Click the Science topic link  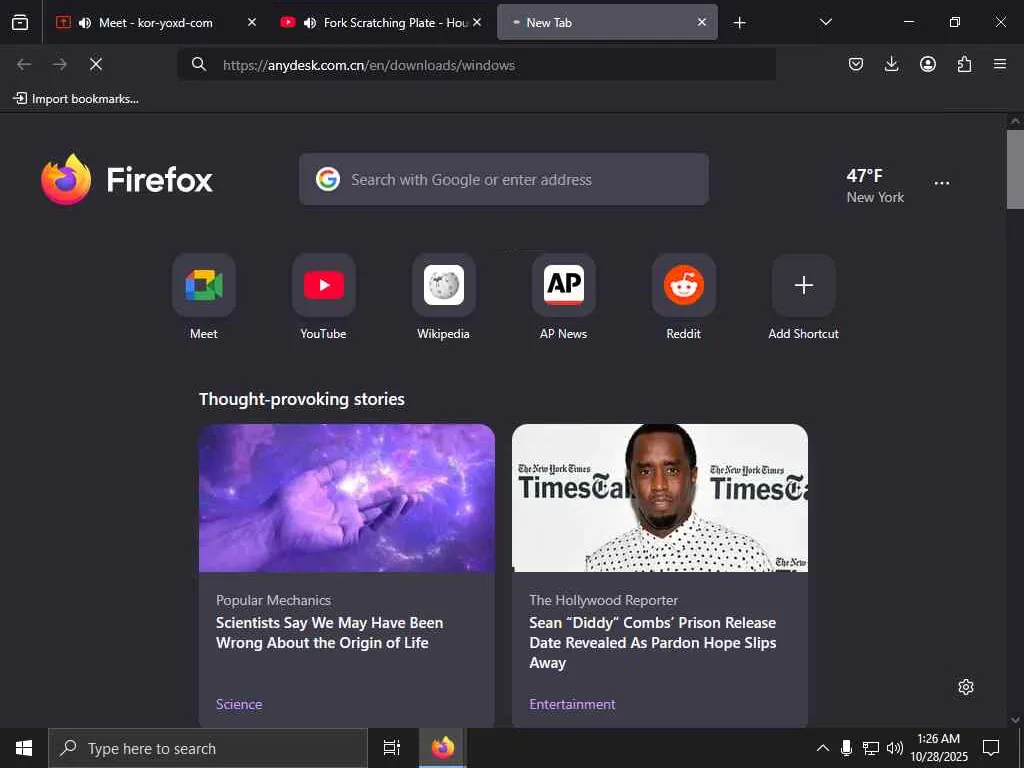click(239, 704)
